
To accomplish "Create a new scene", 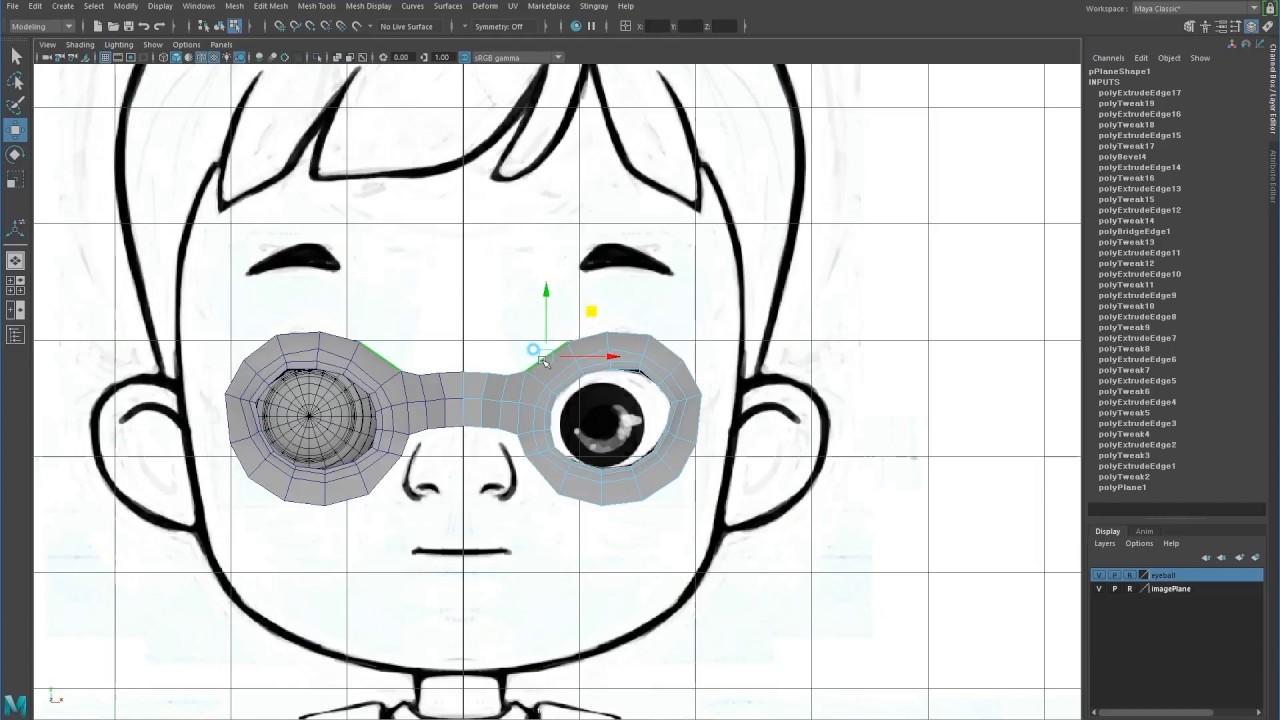I will [98, 26].
